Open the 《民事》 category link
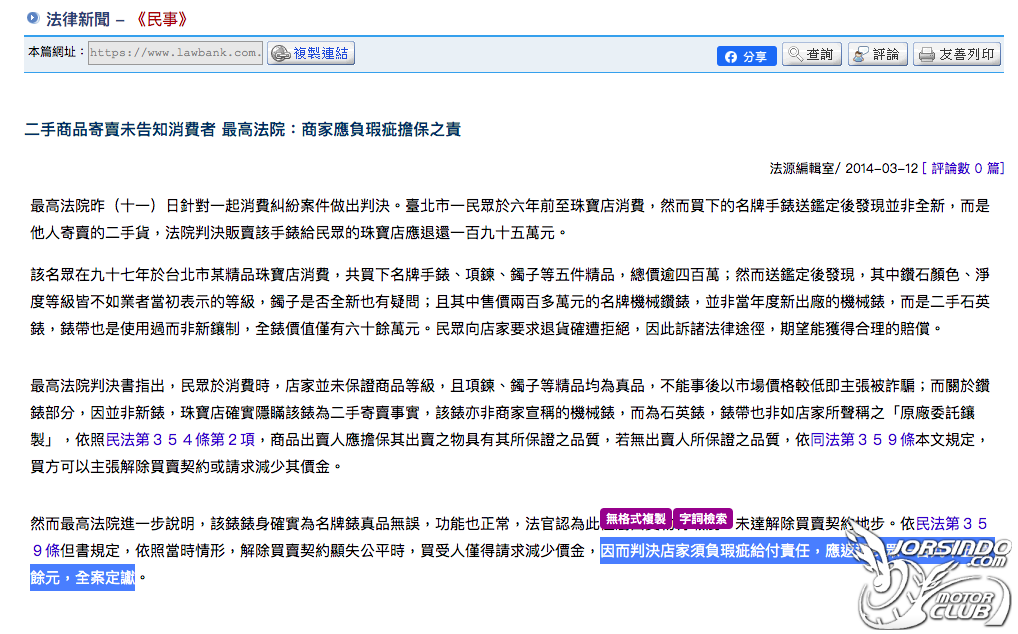The width and height of the screenshot is (1018, 634). point(162,19)
